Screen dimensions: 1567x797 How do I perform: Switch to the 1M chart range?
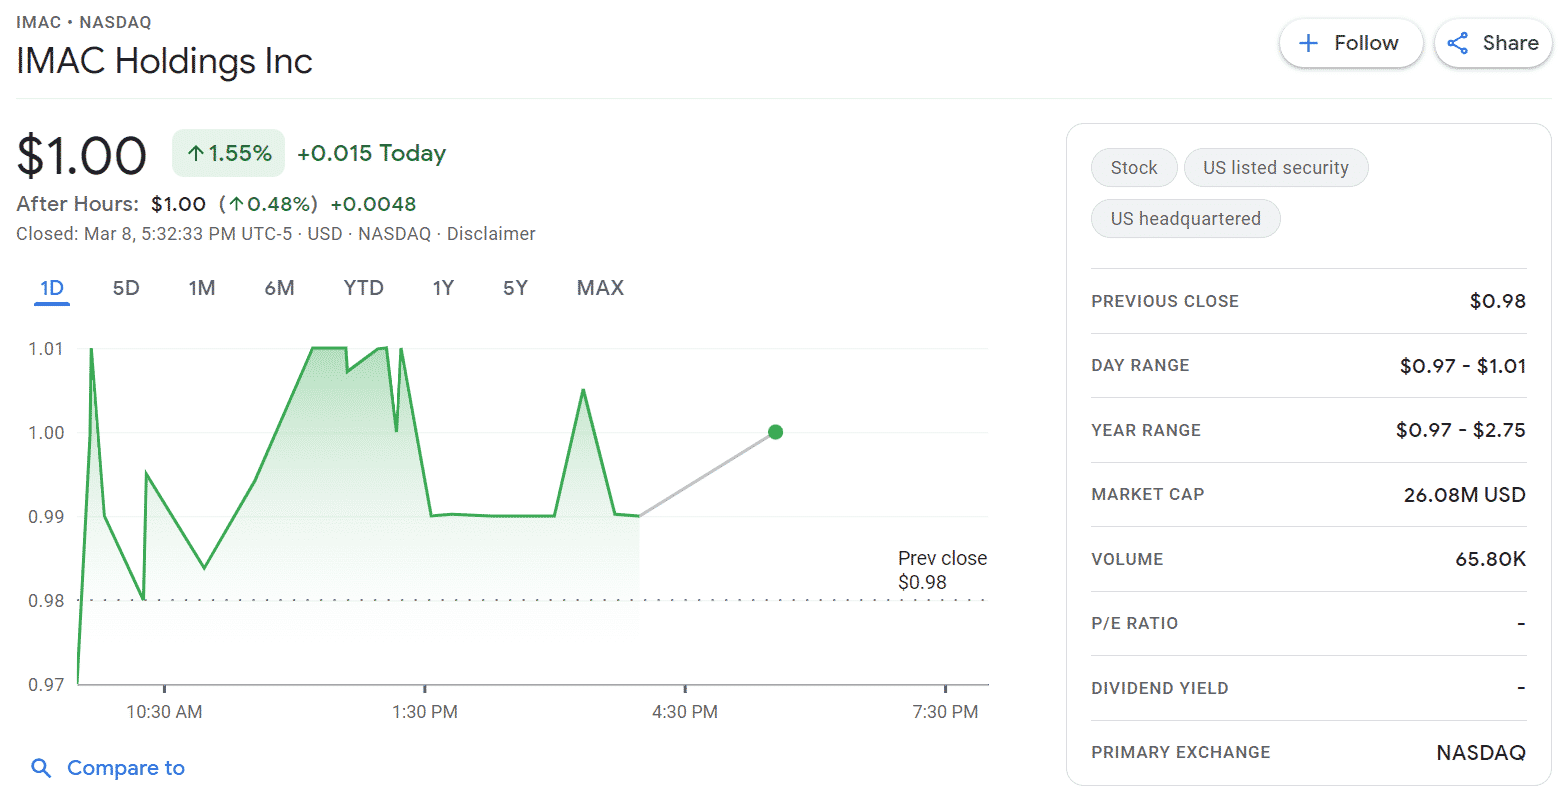[202, 288]
